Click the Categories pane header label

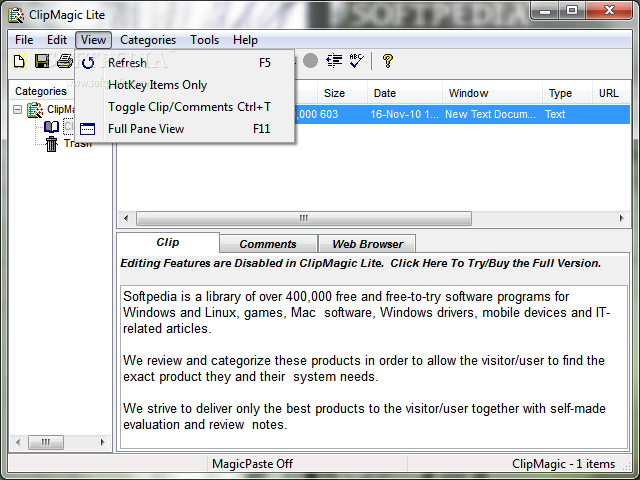coord(41,91)
